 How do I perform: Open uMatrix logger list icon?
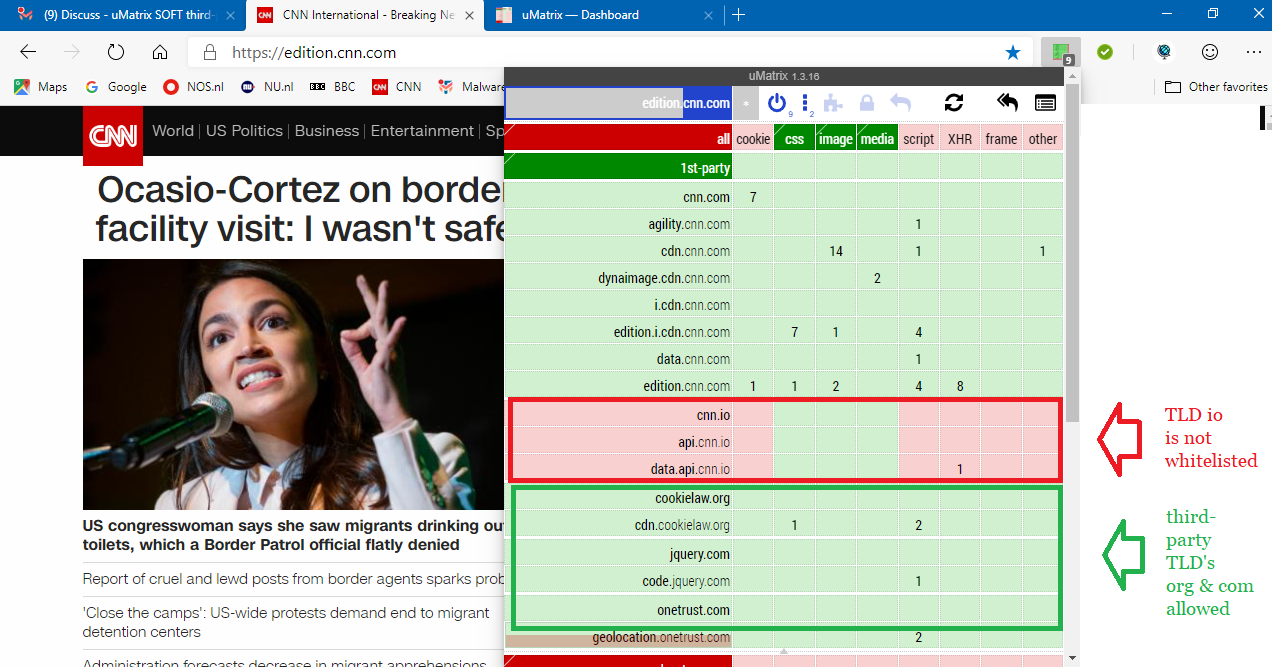1045,102
